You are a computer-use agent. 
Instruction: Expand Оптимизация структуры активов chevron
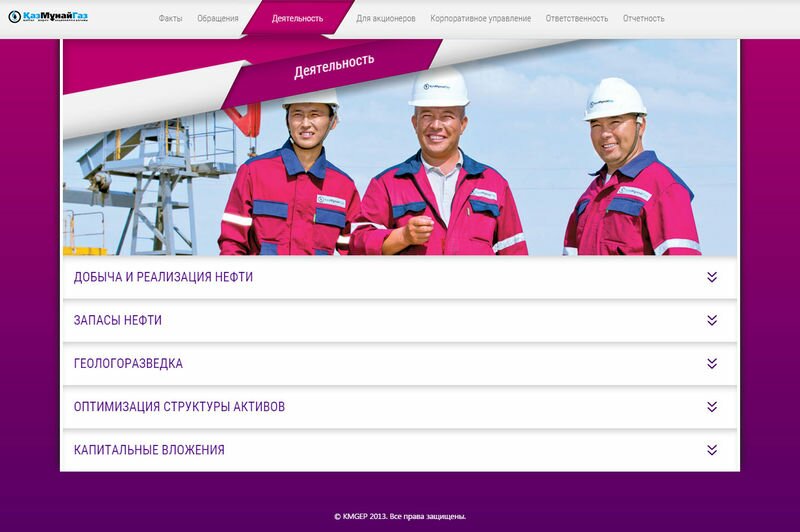click(x=712, y=407)
